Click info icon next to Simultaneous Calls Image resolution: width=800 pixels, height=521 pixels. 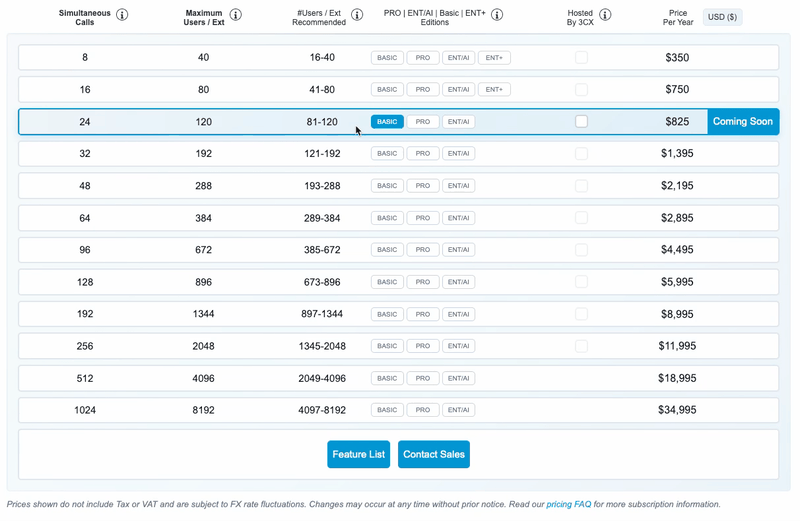click(x=122, y=15)
